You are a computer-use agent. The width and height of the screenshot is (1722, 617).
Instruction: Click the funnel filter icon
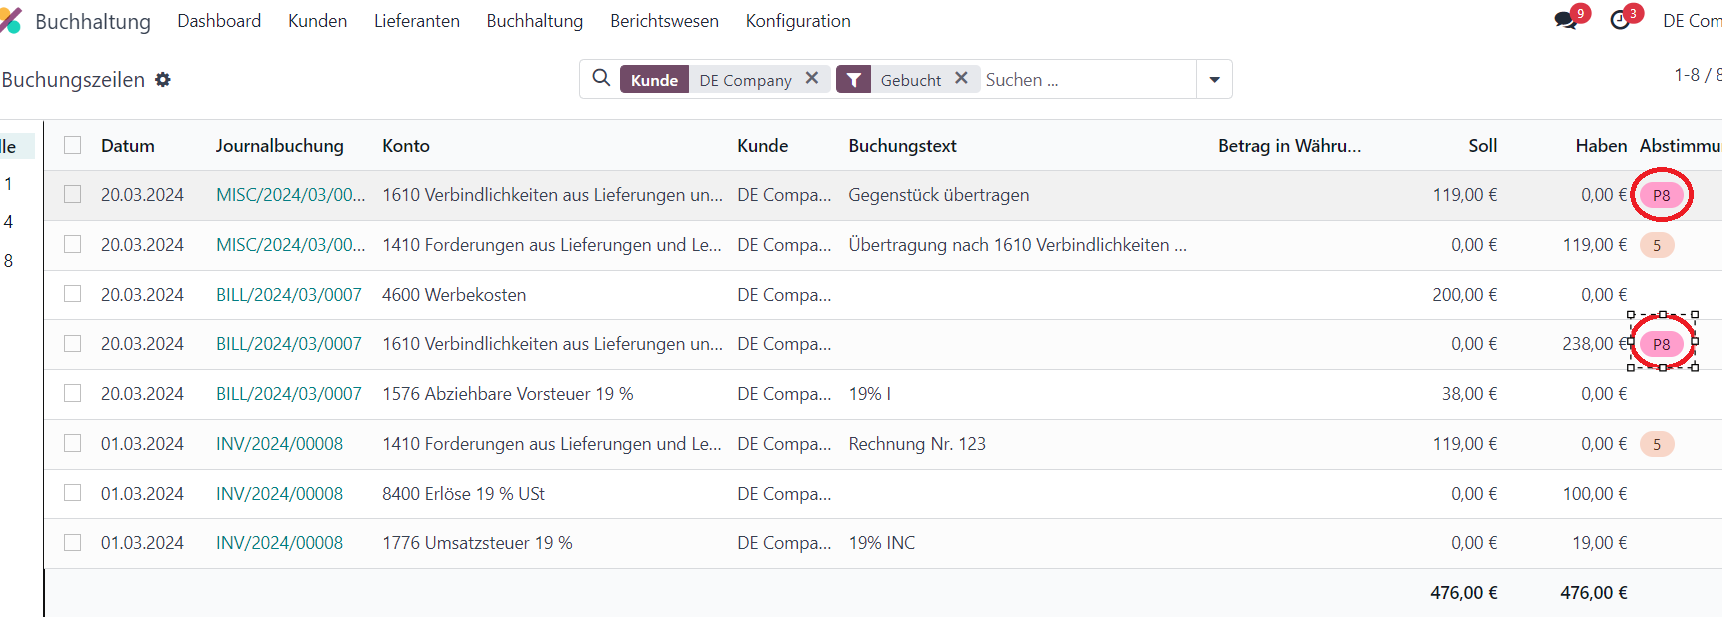click(853, 80)
